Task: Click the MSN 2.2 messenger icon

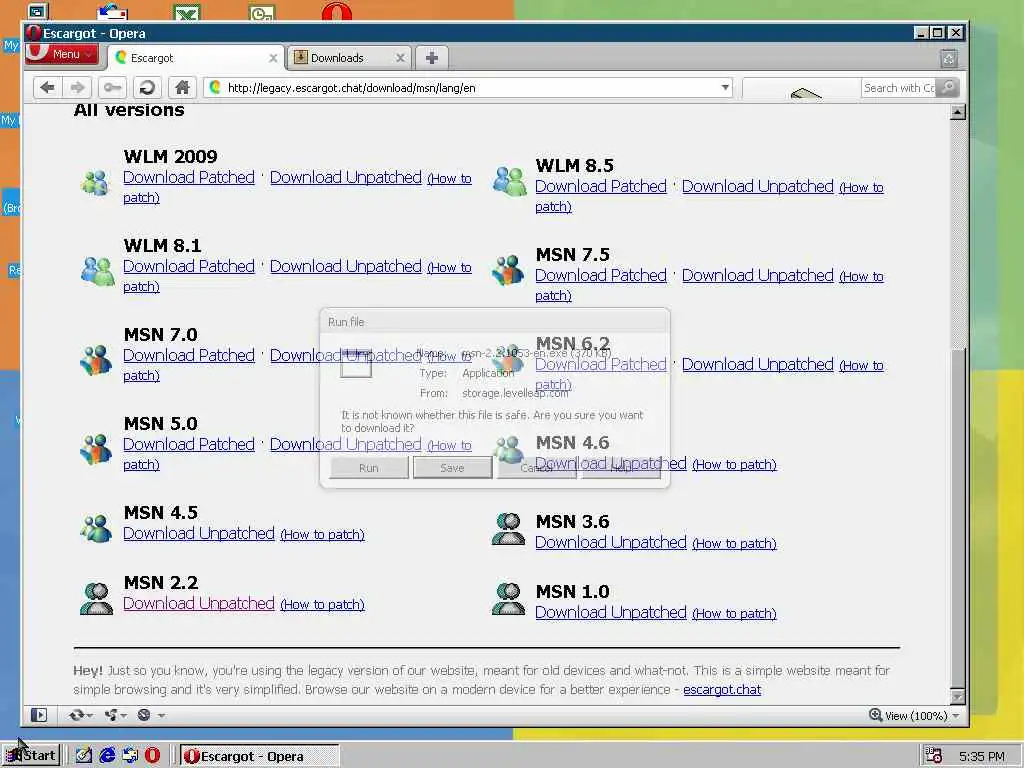Action: (x=96, y=599)
